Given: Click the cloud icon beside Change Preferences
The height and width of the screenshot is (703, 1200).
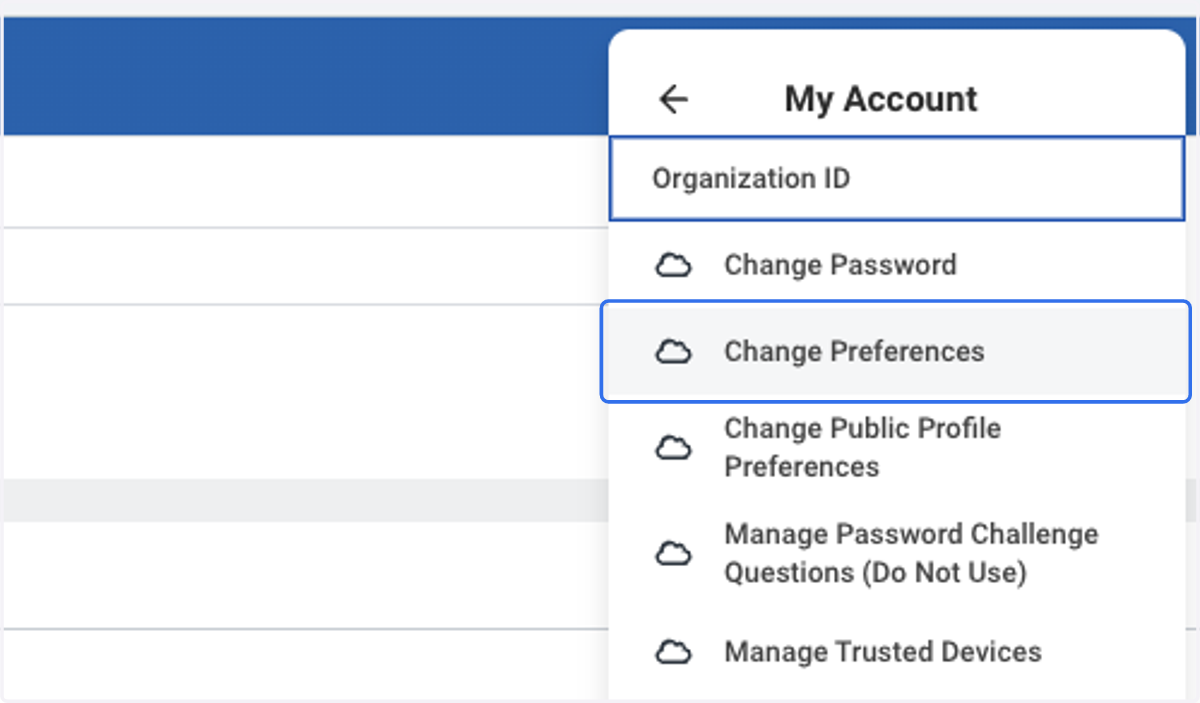Looking at the screenshot, I should [673, 351].
